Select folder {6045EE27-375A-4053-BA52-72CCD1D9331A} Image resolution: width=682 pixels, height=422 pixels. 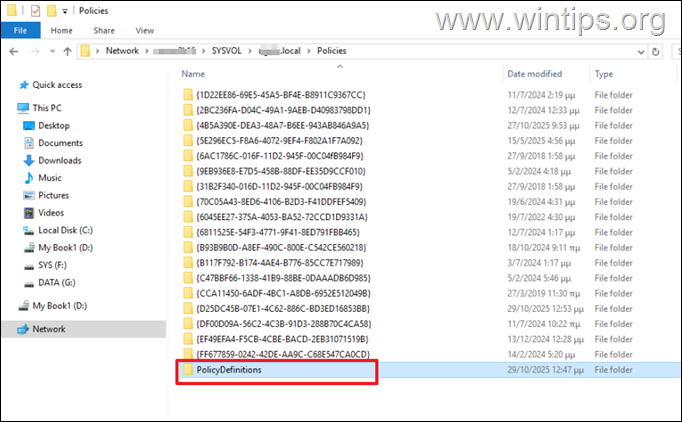click(282, 217)
